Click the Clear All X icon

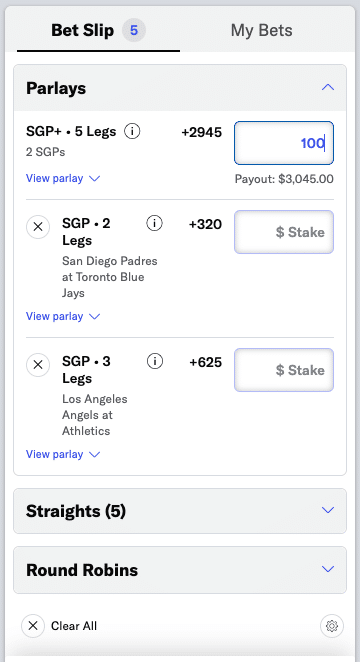coord(33,626)
